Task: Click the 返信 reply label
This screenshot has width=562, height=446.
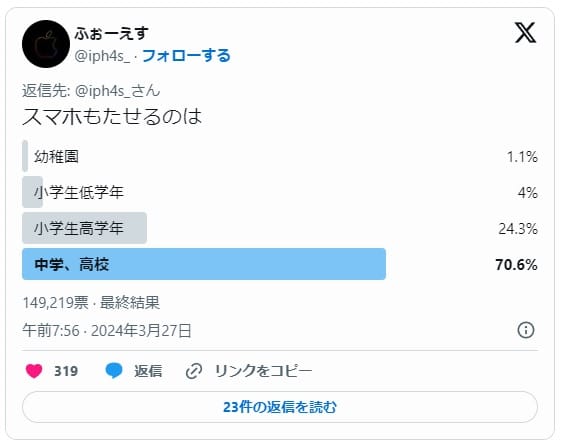Action: point(148,371)
